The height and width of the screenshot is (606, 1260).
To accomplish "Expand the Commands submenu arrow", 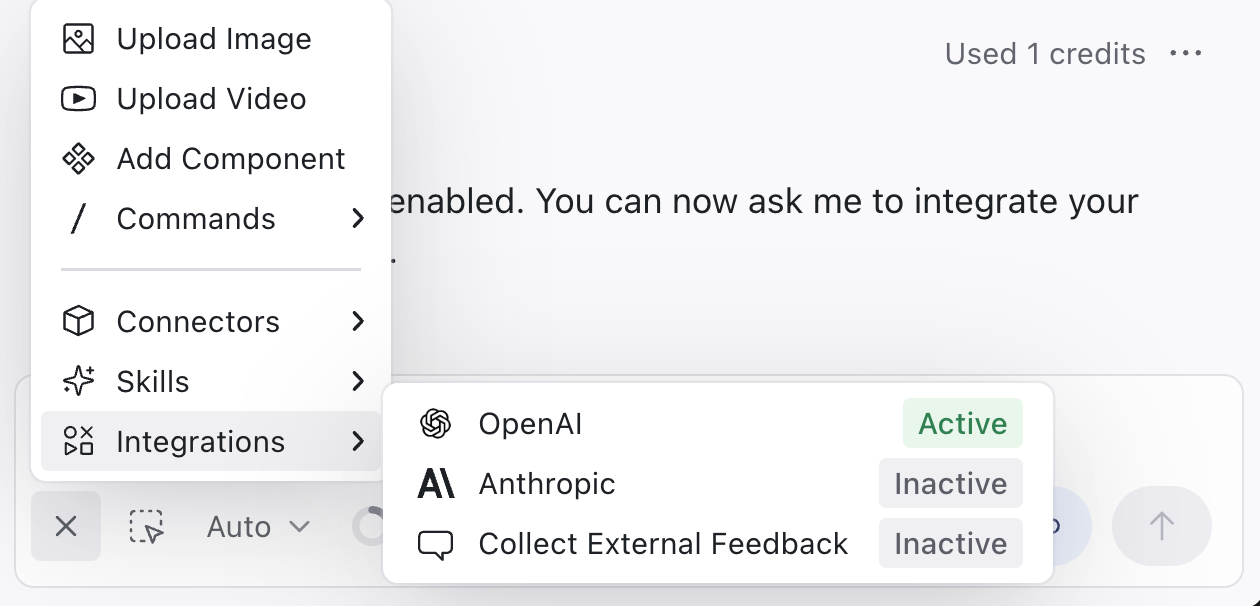I will click(358, 219).
